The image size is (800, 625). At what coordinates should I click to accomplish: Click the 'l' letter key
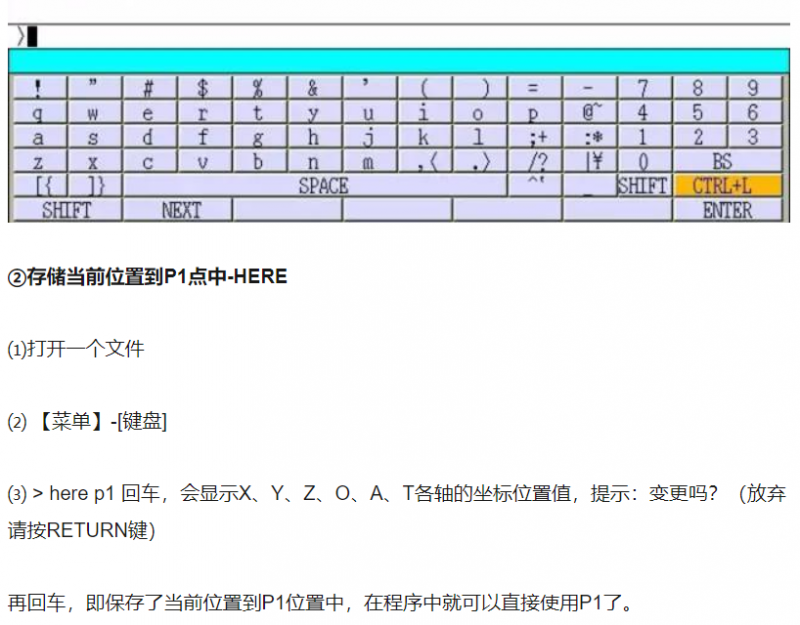(x=480, y=137)
